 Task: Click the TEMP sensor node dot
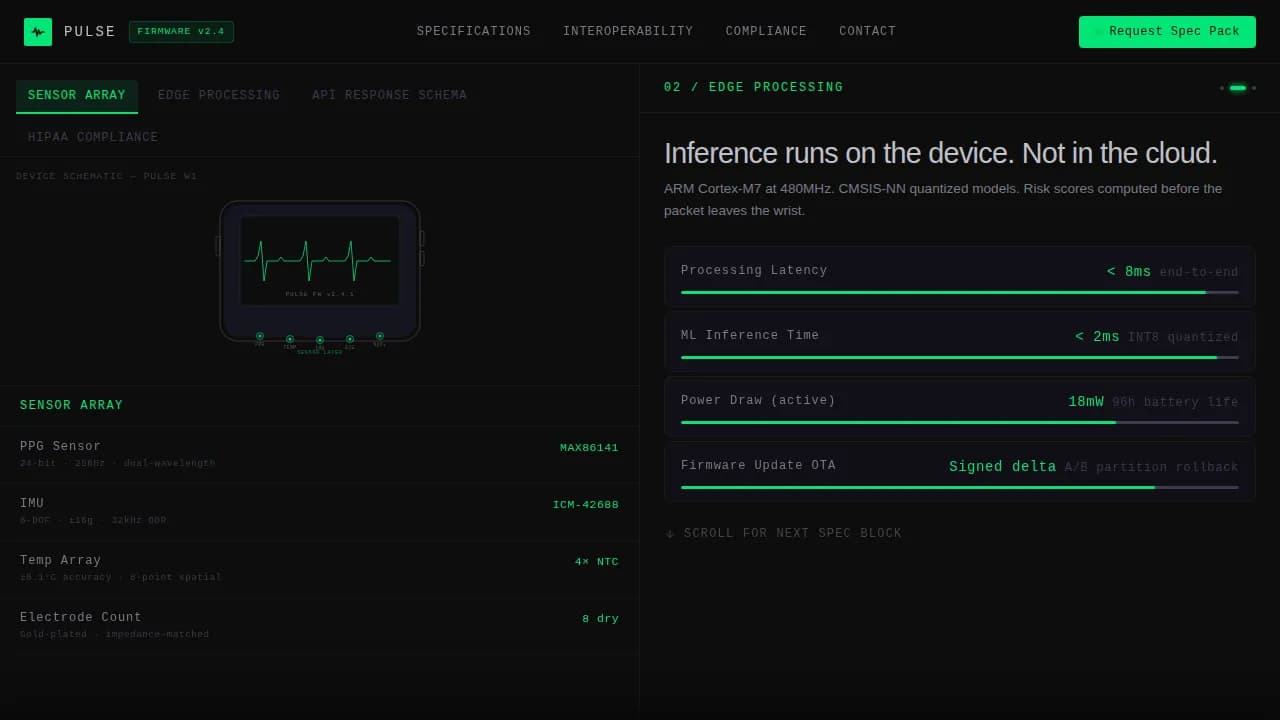[x=290, y=340]
